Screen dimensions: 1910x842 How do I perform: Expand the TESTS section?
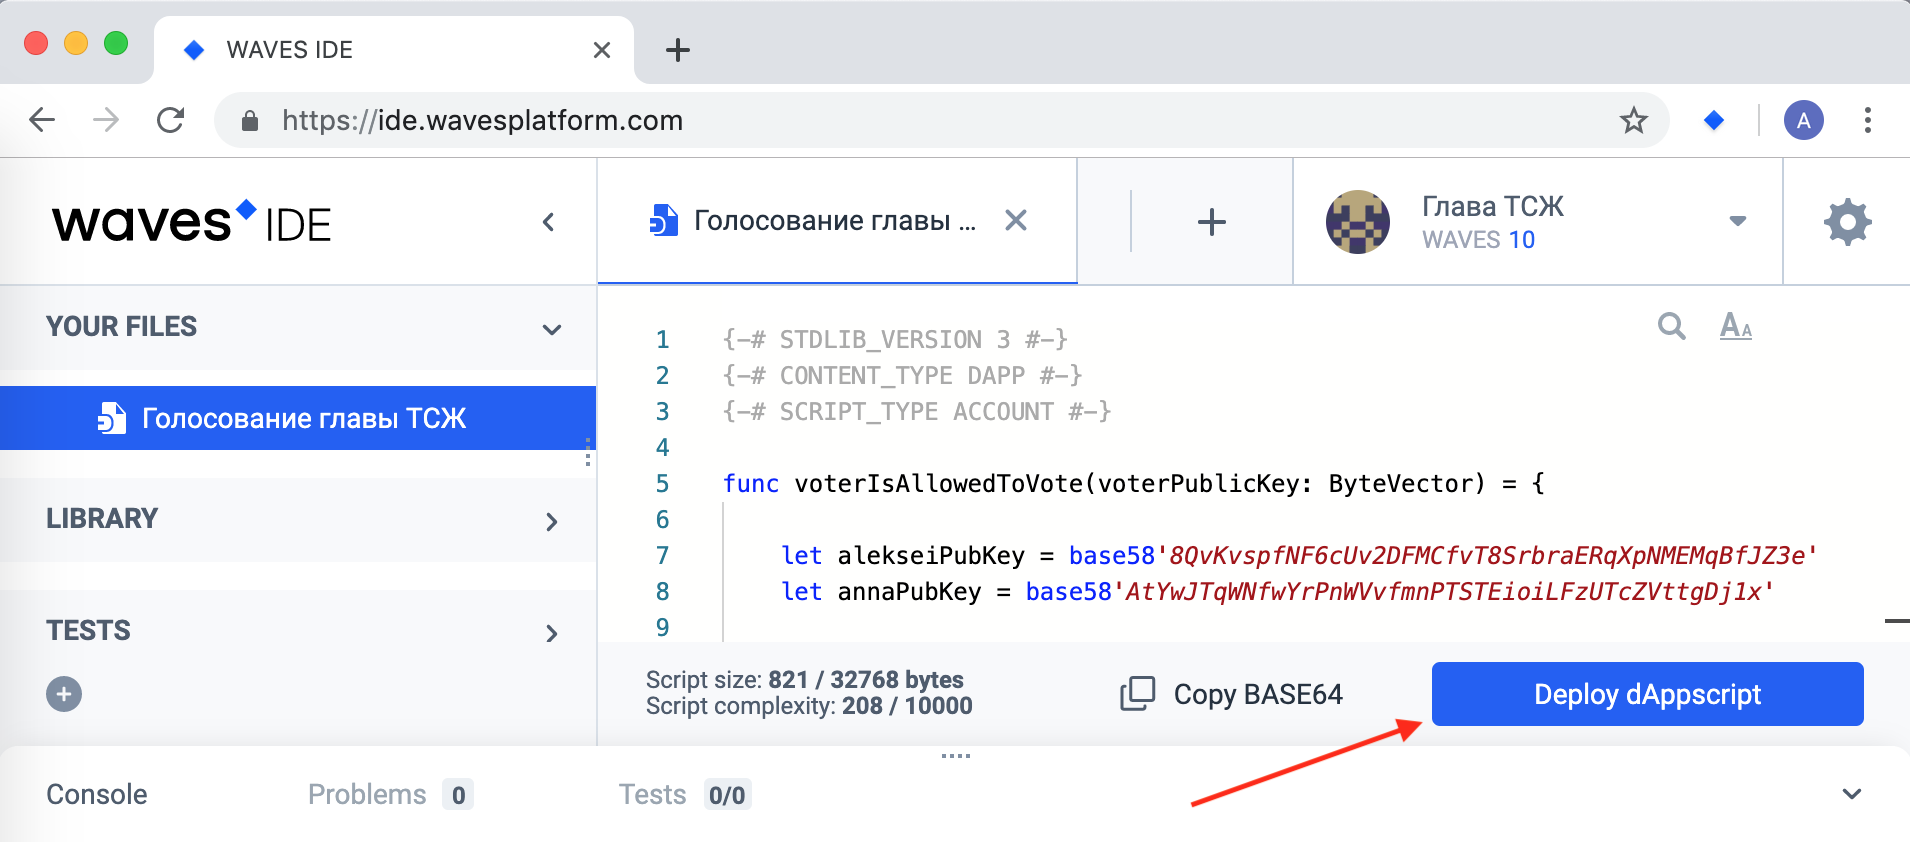(x=552, y=633)
